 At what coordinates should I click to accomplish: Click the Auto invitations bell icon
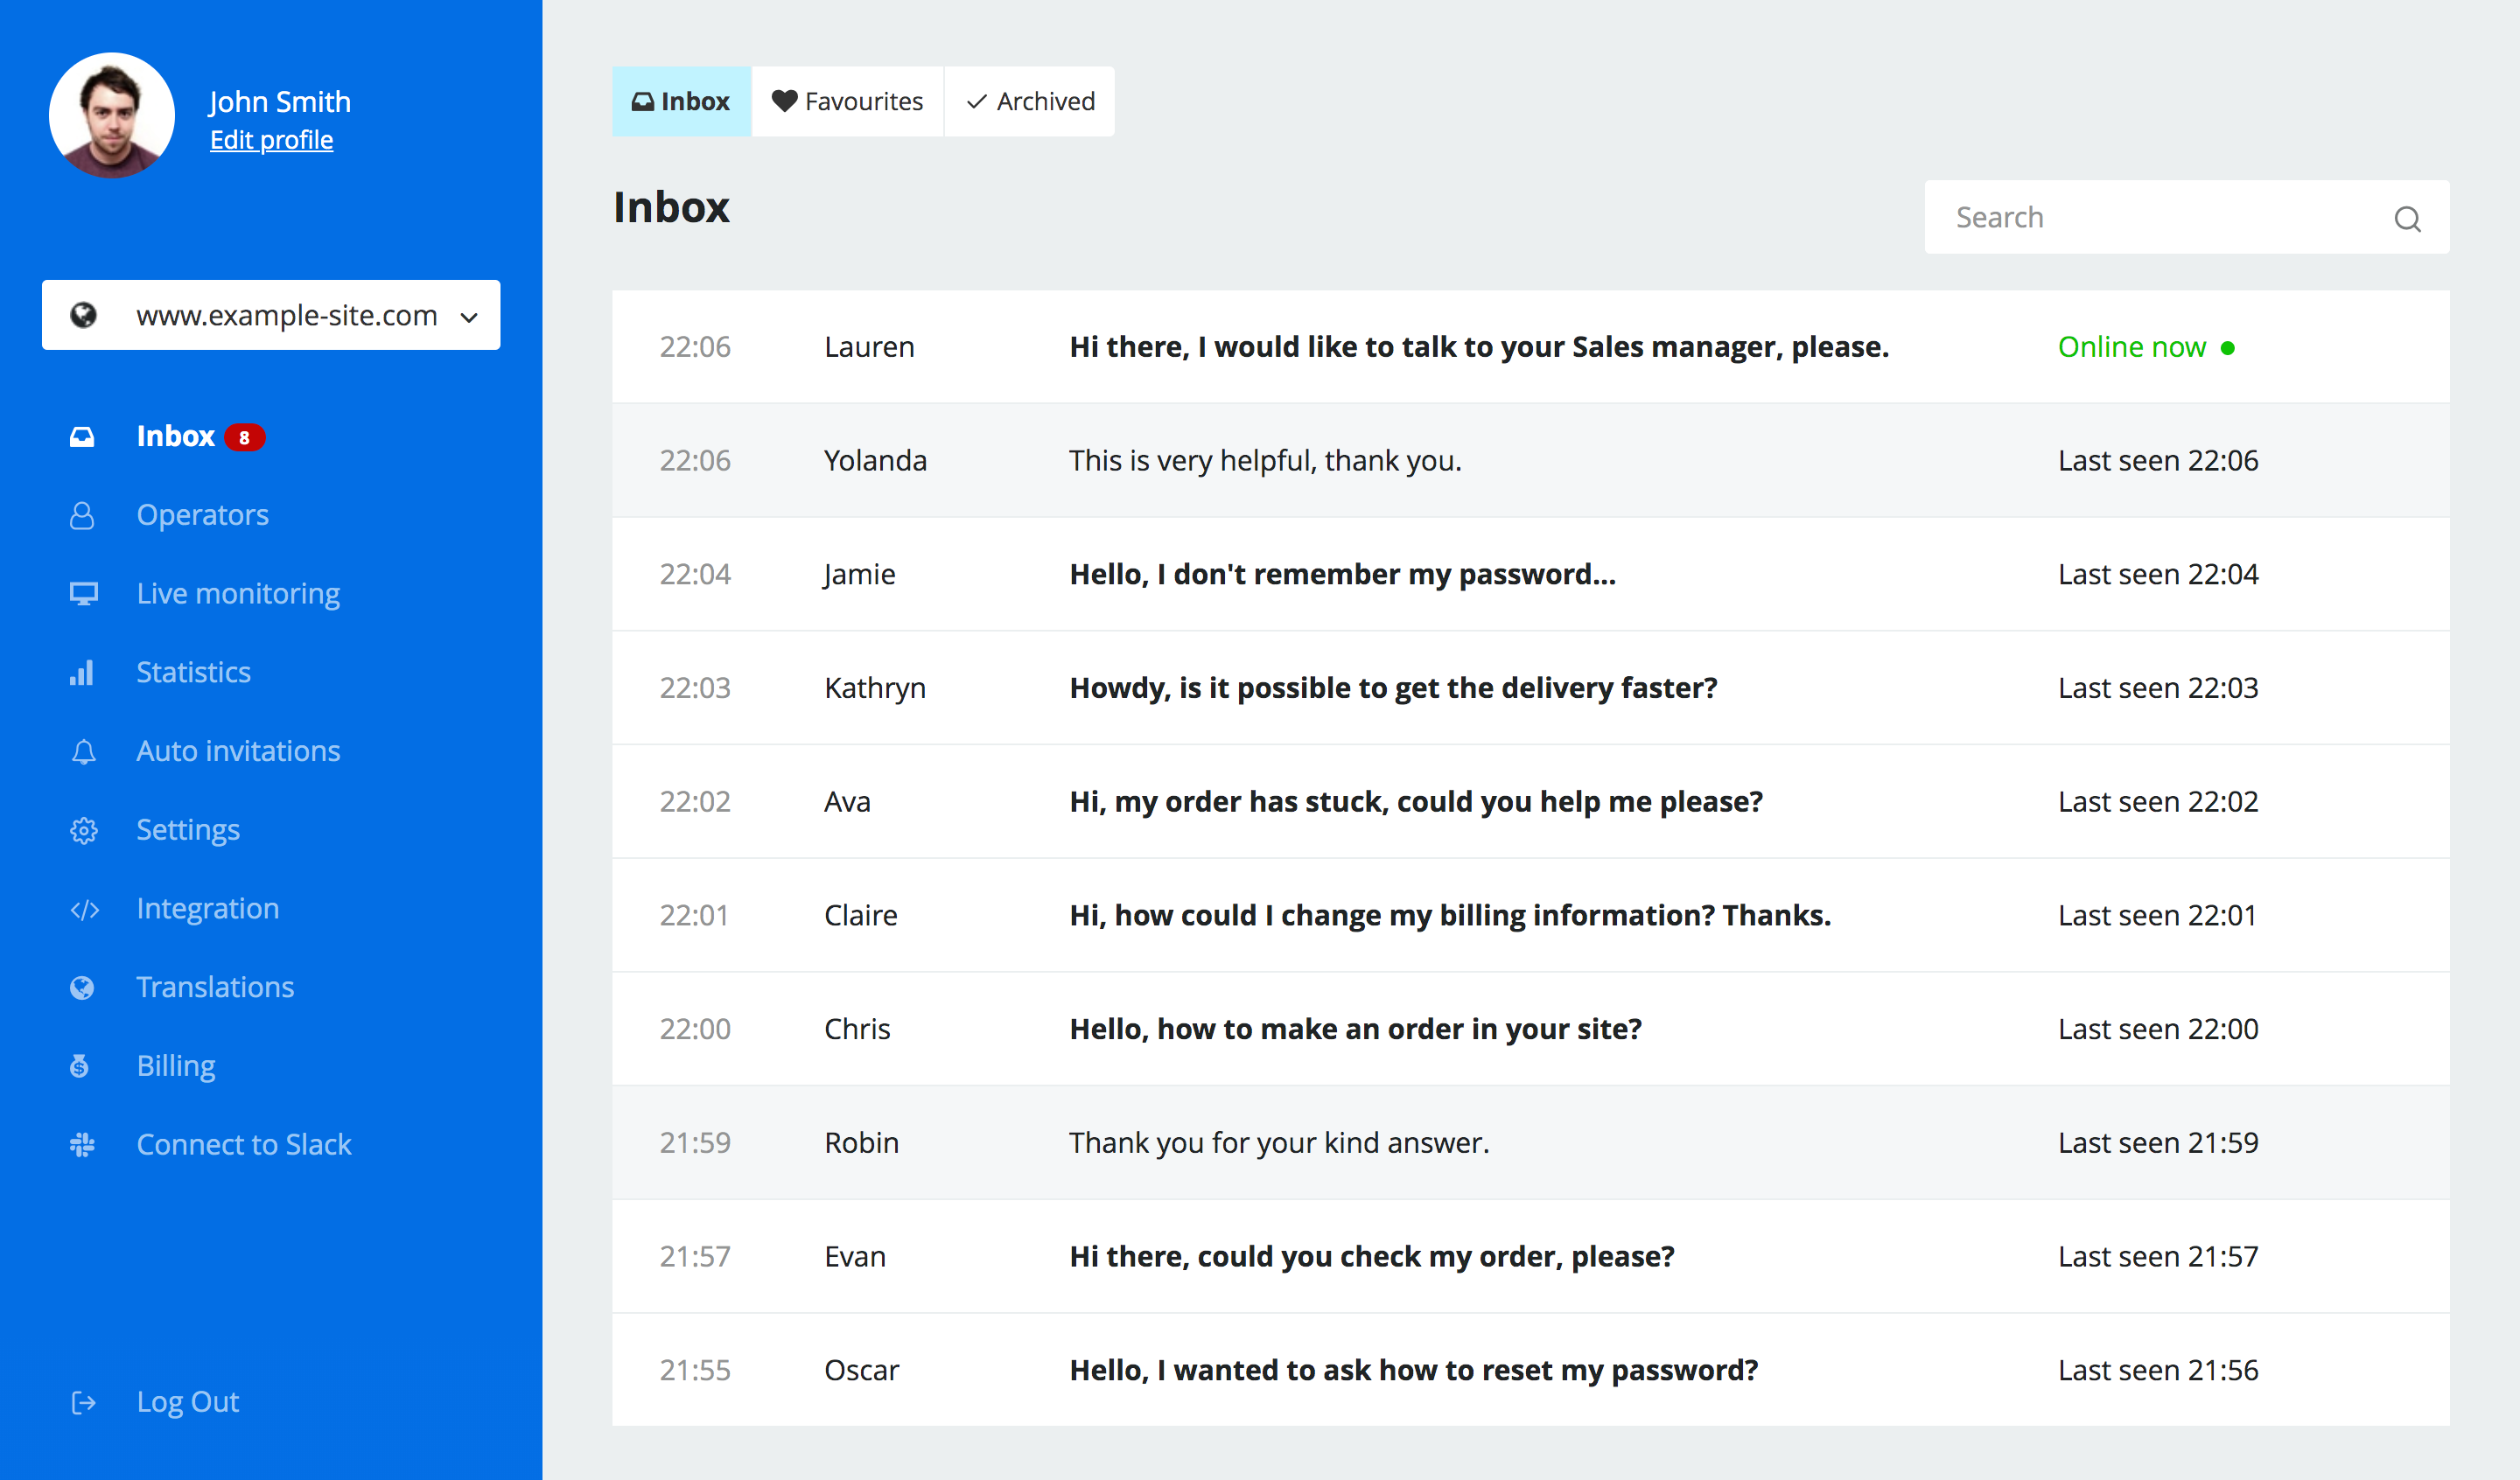click(83, 751)
